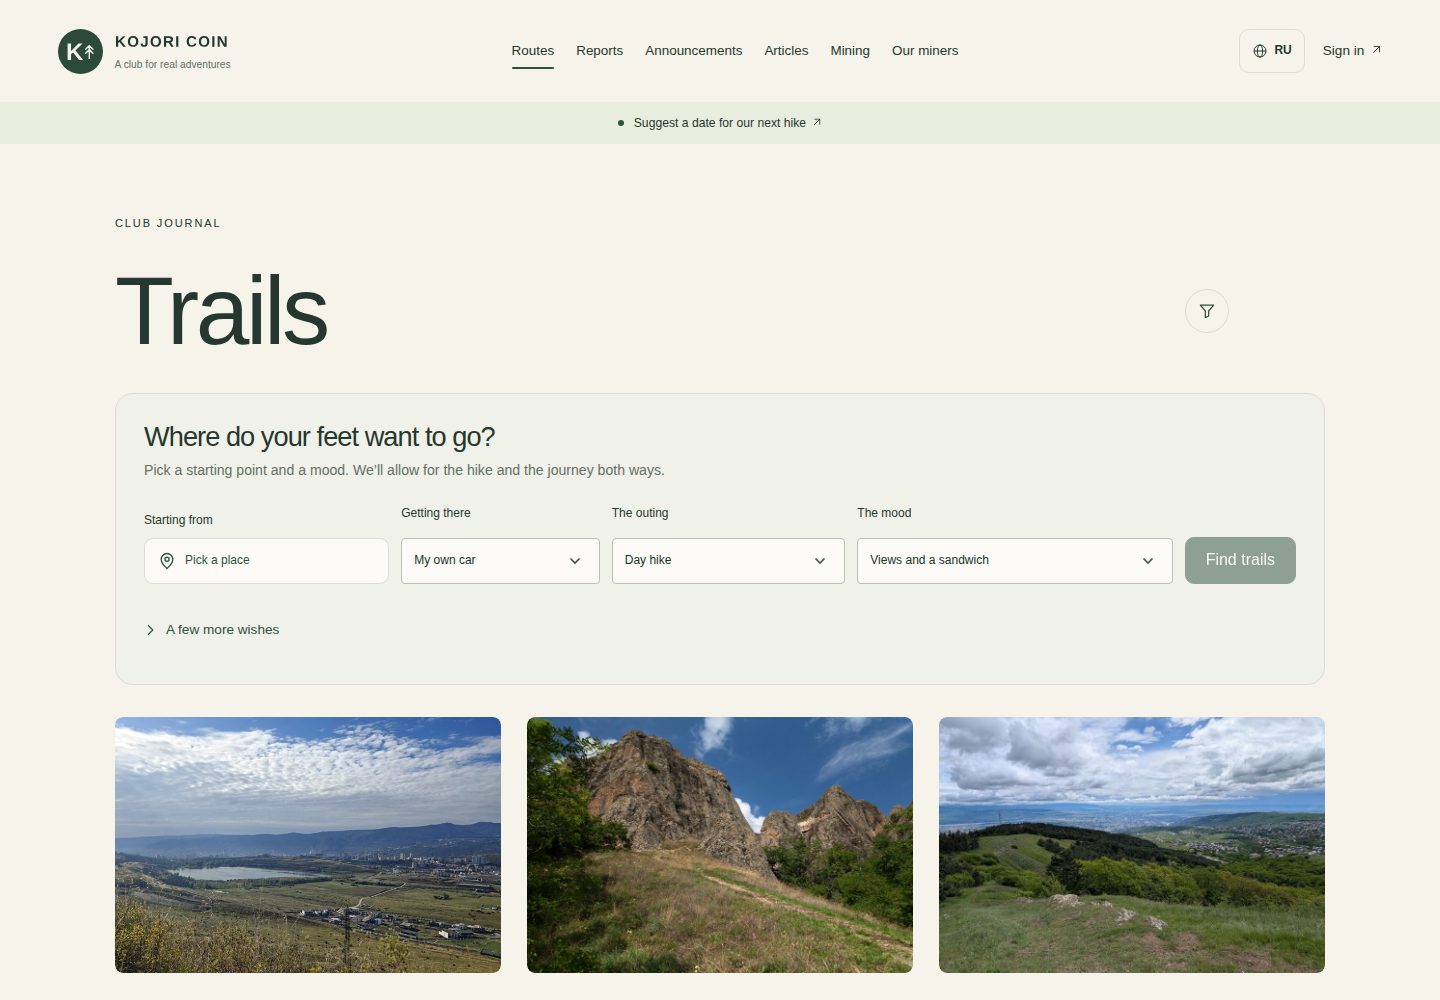This screenshot has height=1000, width=1440.
Task: Click the arrow icon after the hike suggestion
Action: [x=817, y=122]
